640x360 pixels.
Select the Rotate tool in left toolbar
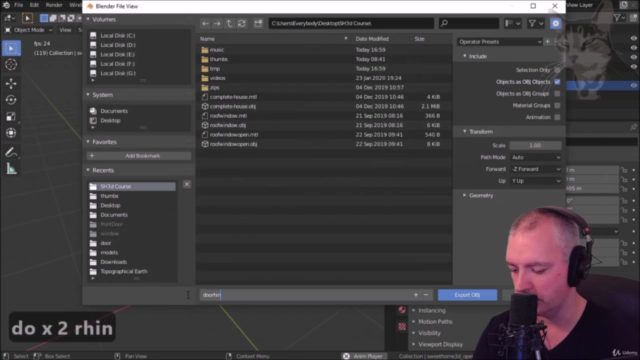tap(11, 100)
